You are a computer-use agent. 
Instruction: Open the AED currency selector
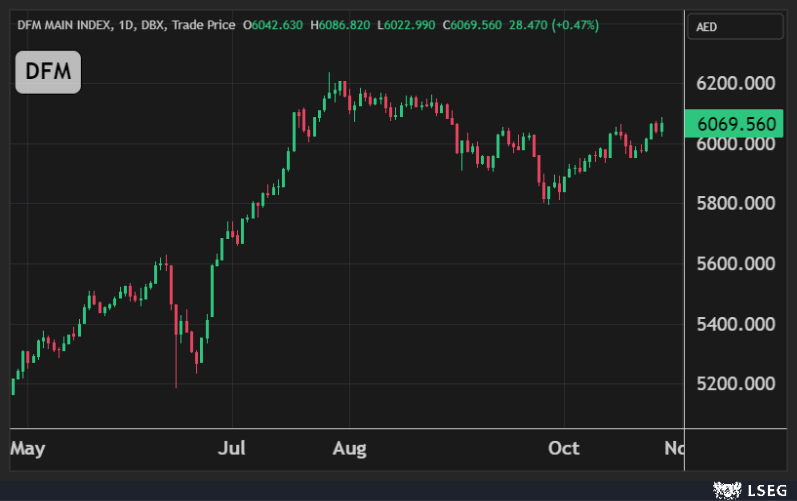(x=736, y=28)
